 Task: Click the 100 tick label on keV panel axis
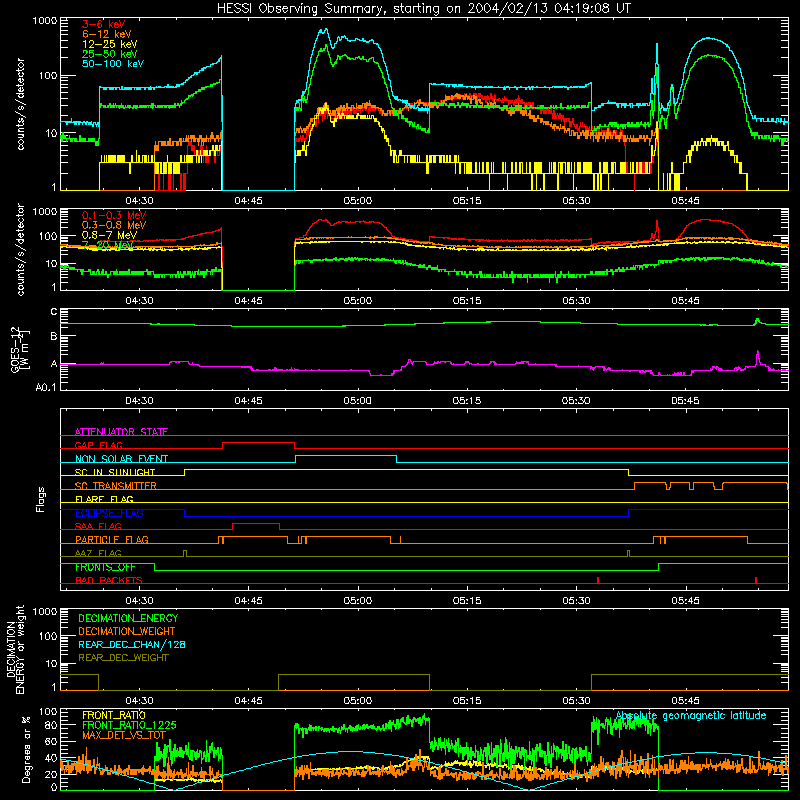49,76
